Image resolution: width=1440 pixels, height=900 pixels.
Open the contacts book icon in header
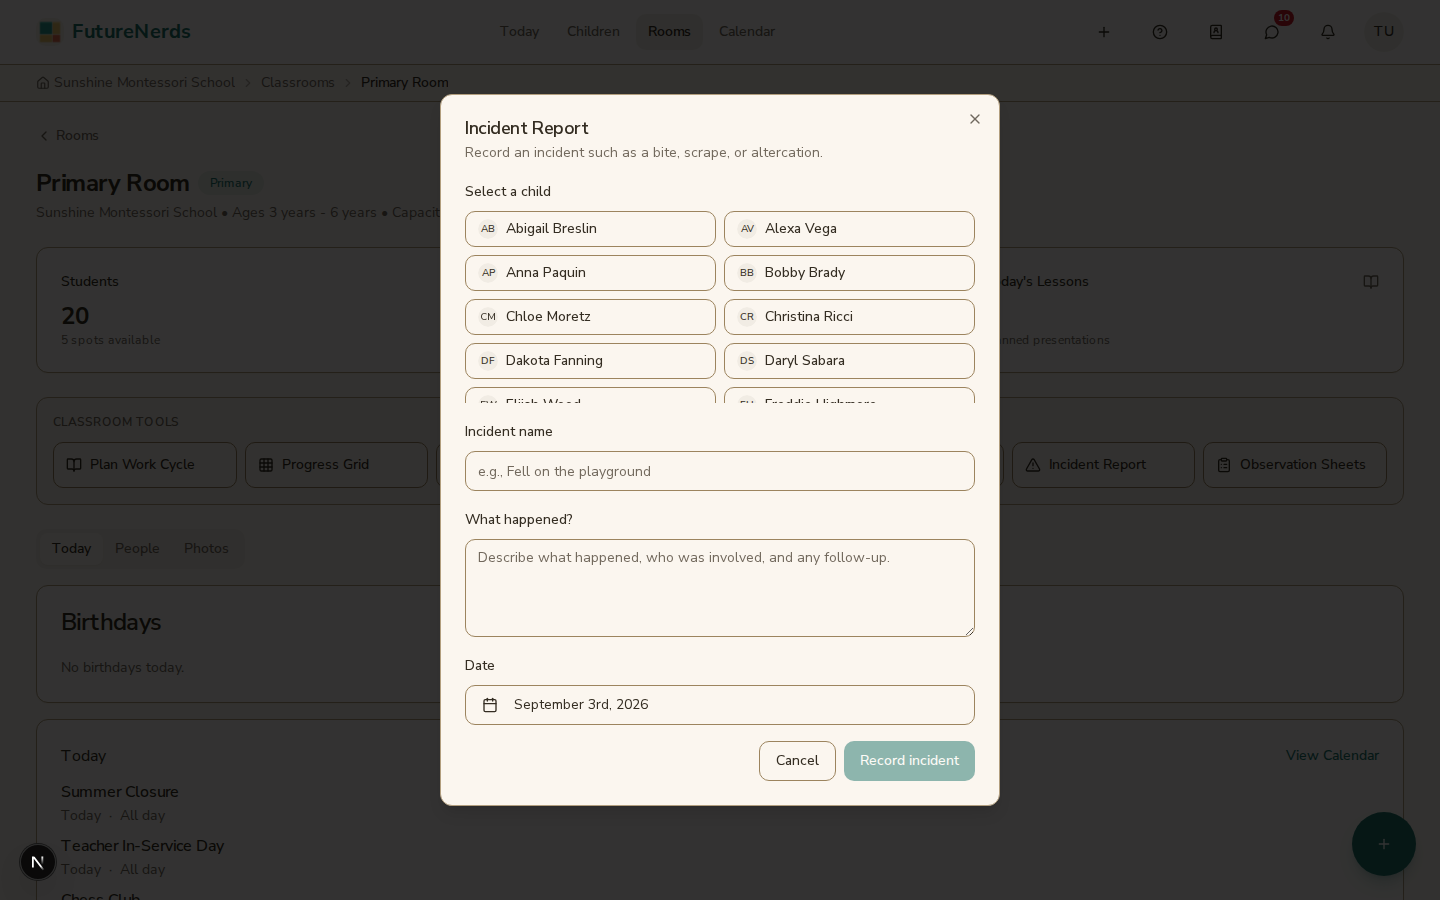1216,32
